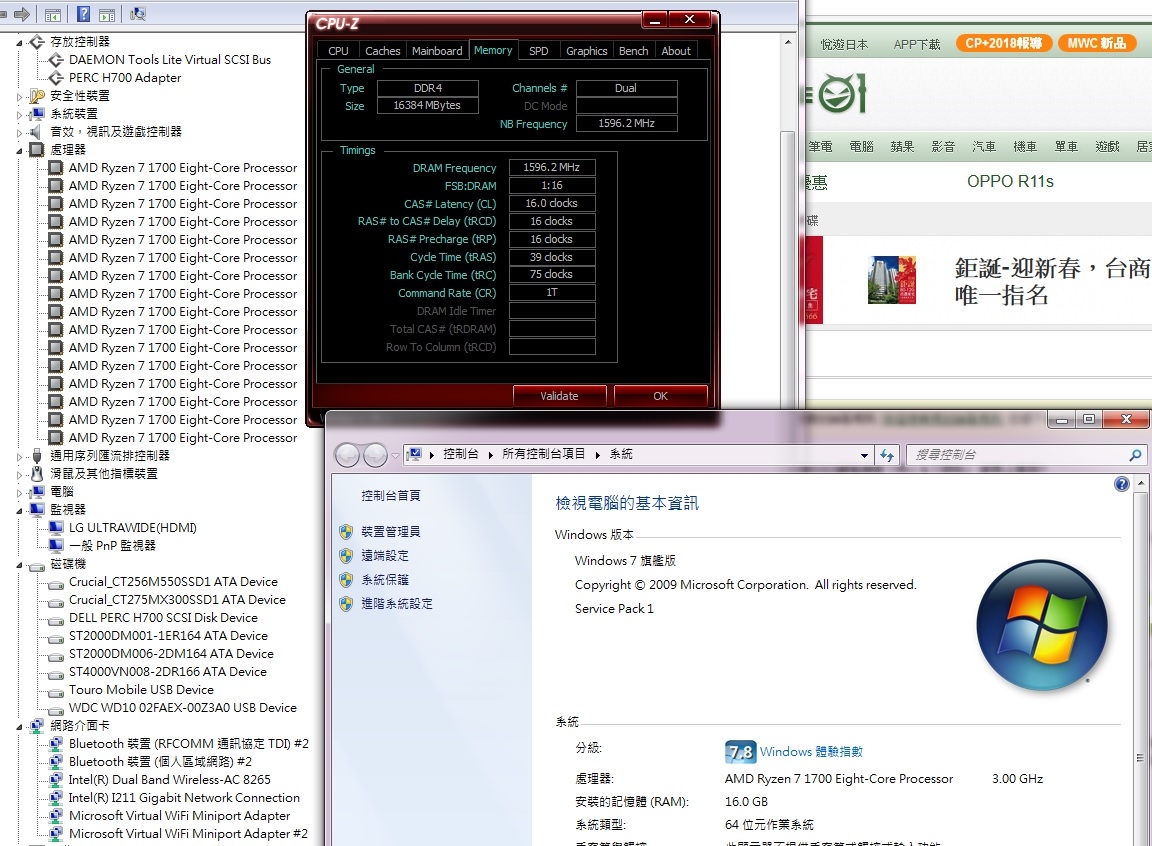This screenshot has width=1152, height=846.
Task: Collapse the 磁碟機 tree node
Action: pyautogui.click(x=20, y=565)
